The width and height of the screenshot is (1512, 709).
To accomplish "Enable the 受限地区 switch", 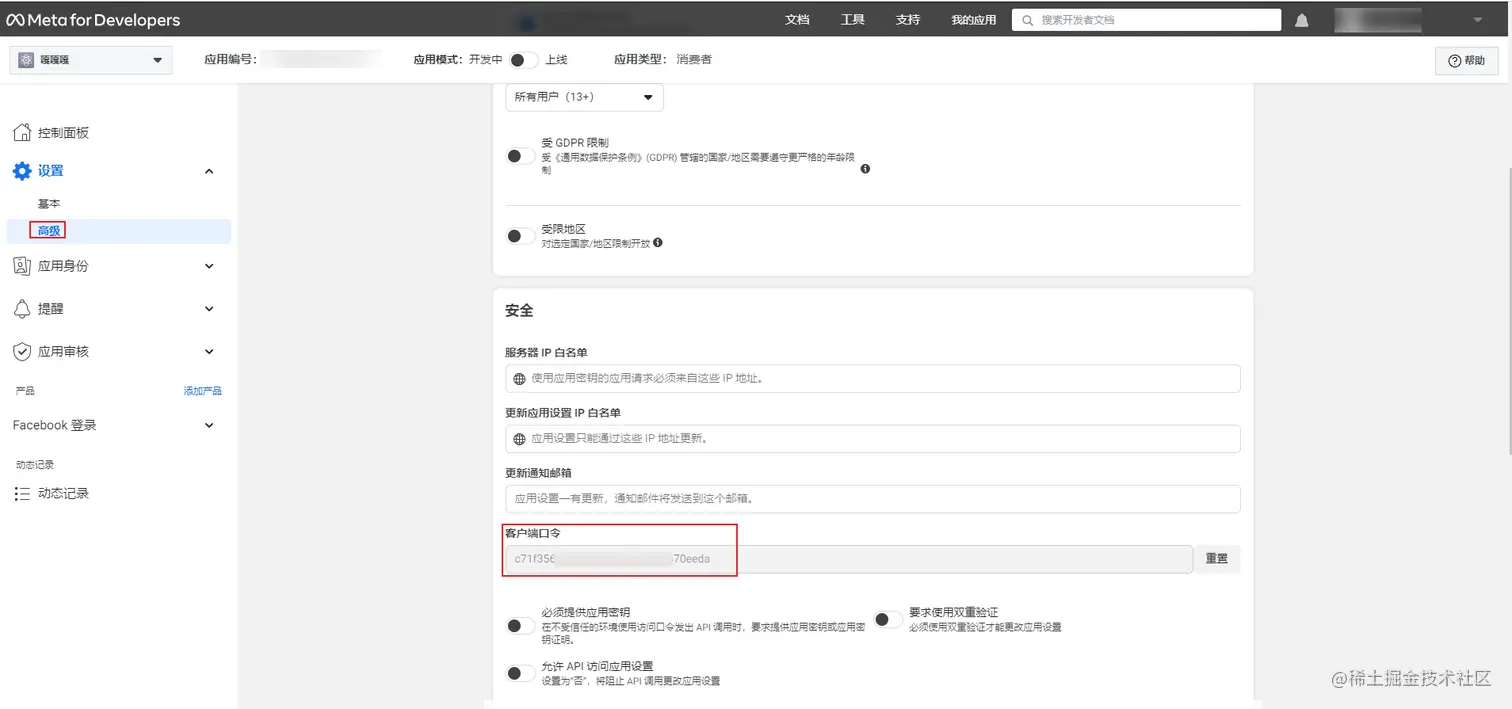I will 521,236.
